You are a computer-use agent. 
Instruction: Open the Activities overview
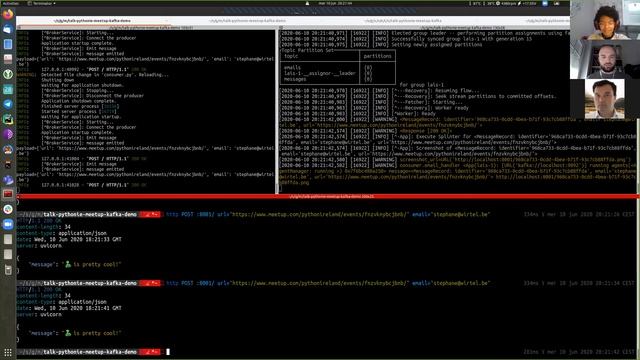point(10,3)
